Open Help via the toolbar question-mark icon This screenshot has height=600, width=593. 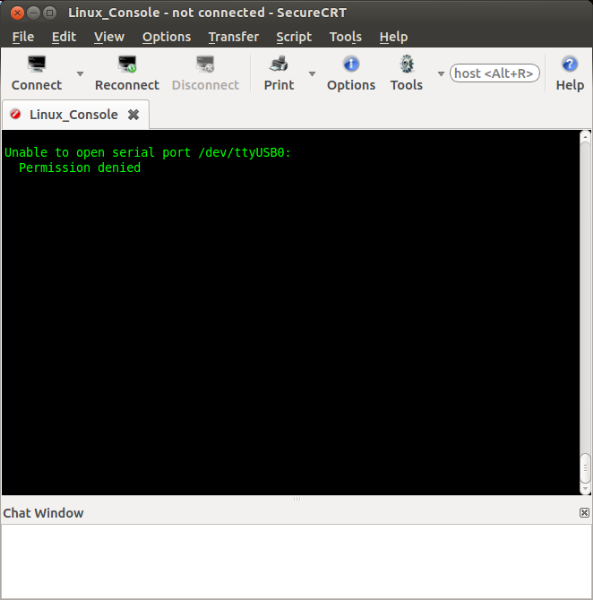tap(570, 64)
